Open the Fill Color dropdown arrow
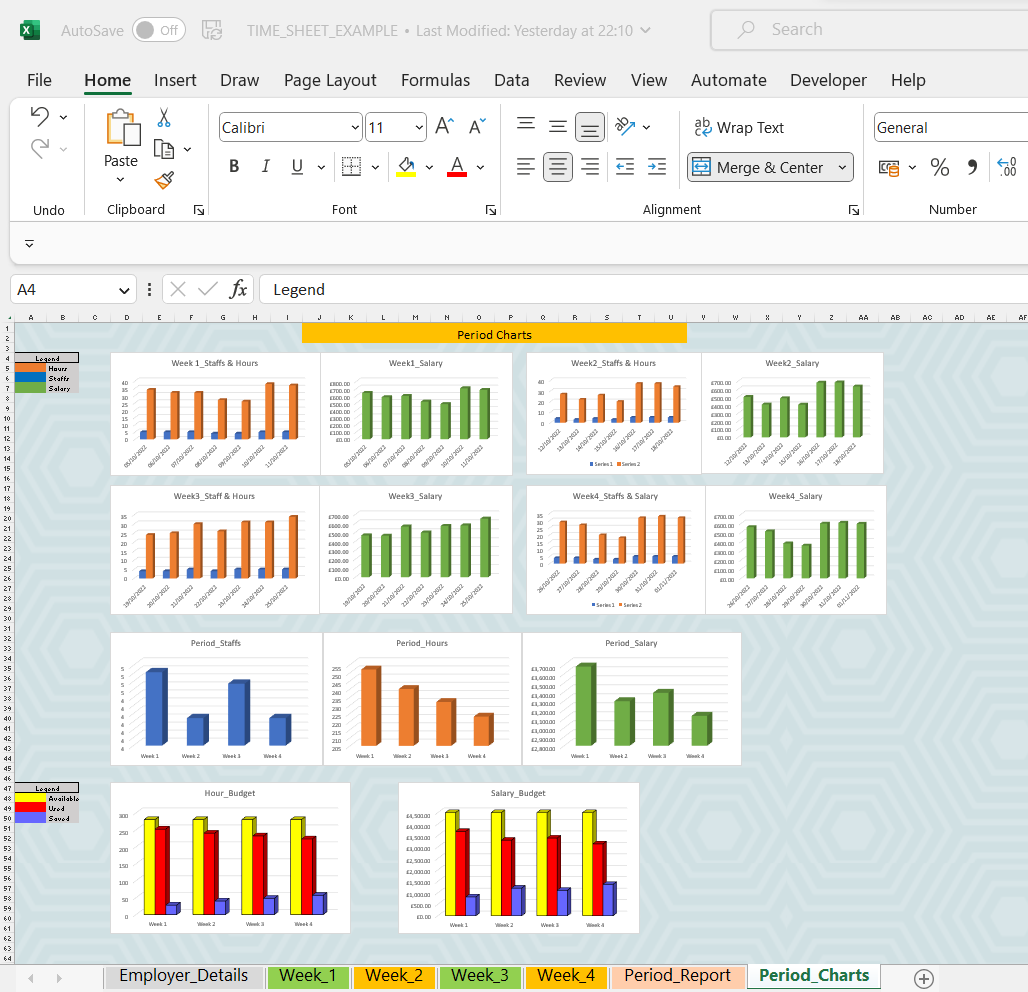The image size is (1028, 992). (x=428, y=167)
